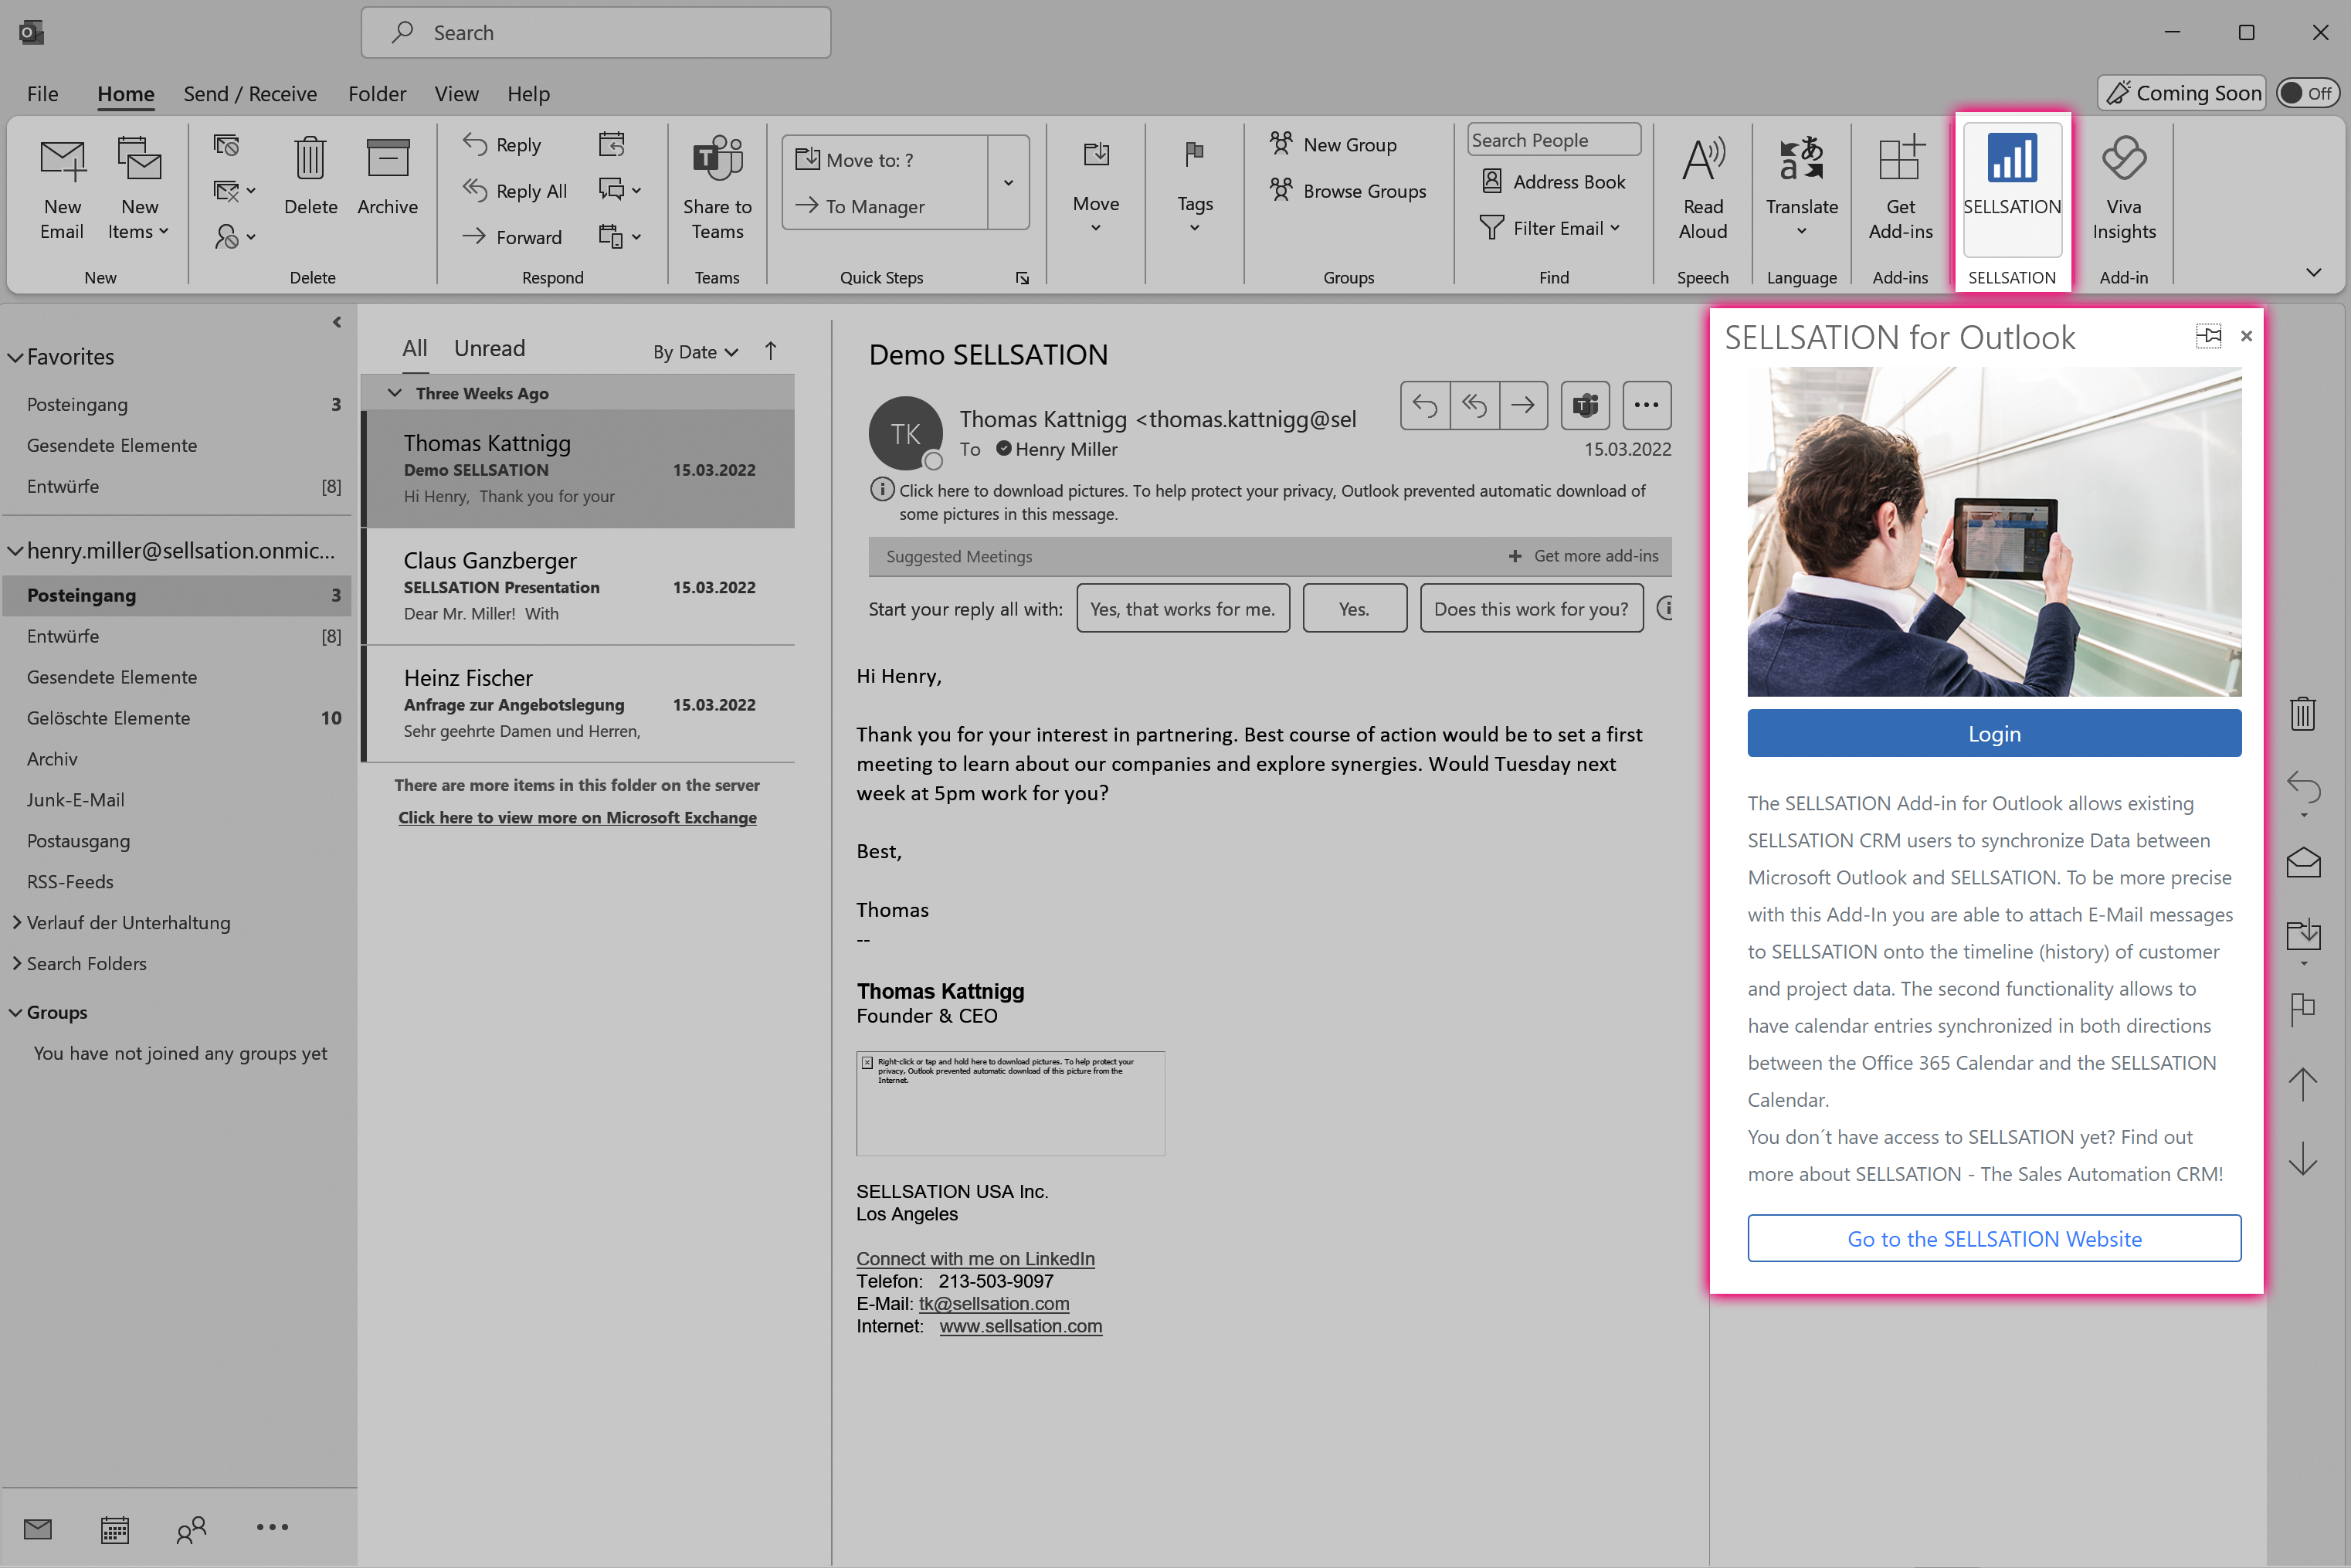Expand the Search Folders node
Screen dimensions: 2351x1568
coord(16,963)
